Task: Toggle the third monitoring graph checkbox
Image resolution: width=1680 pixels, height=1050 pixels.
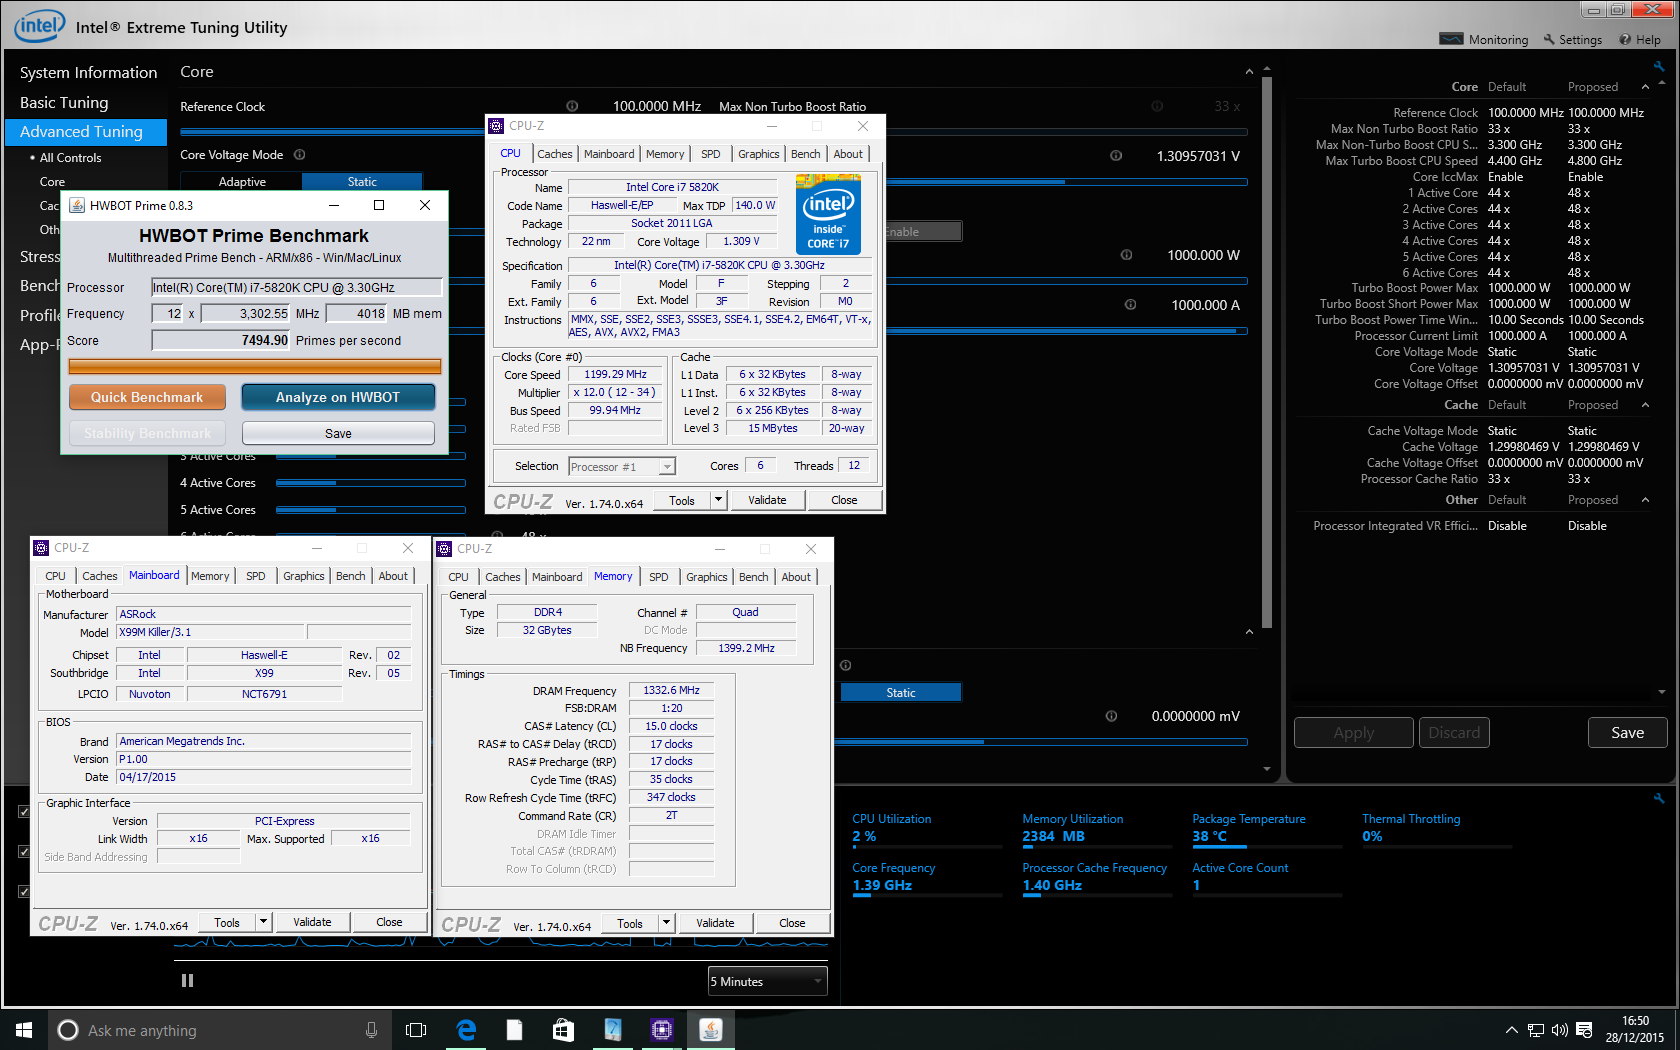Action: click(23, 891)
